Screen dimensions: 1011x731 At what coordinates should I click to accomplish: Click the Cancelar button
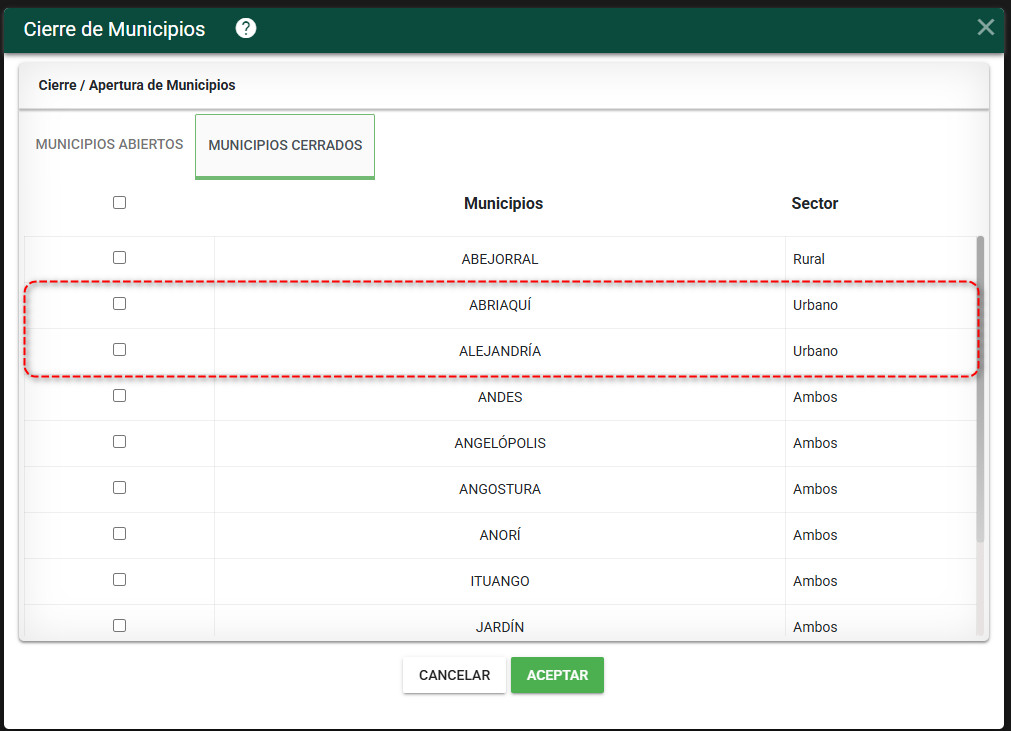(x=455, y=675)
